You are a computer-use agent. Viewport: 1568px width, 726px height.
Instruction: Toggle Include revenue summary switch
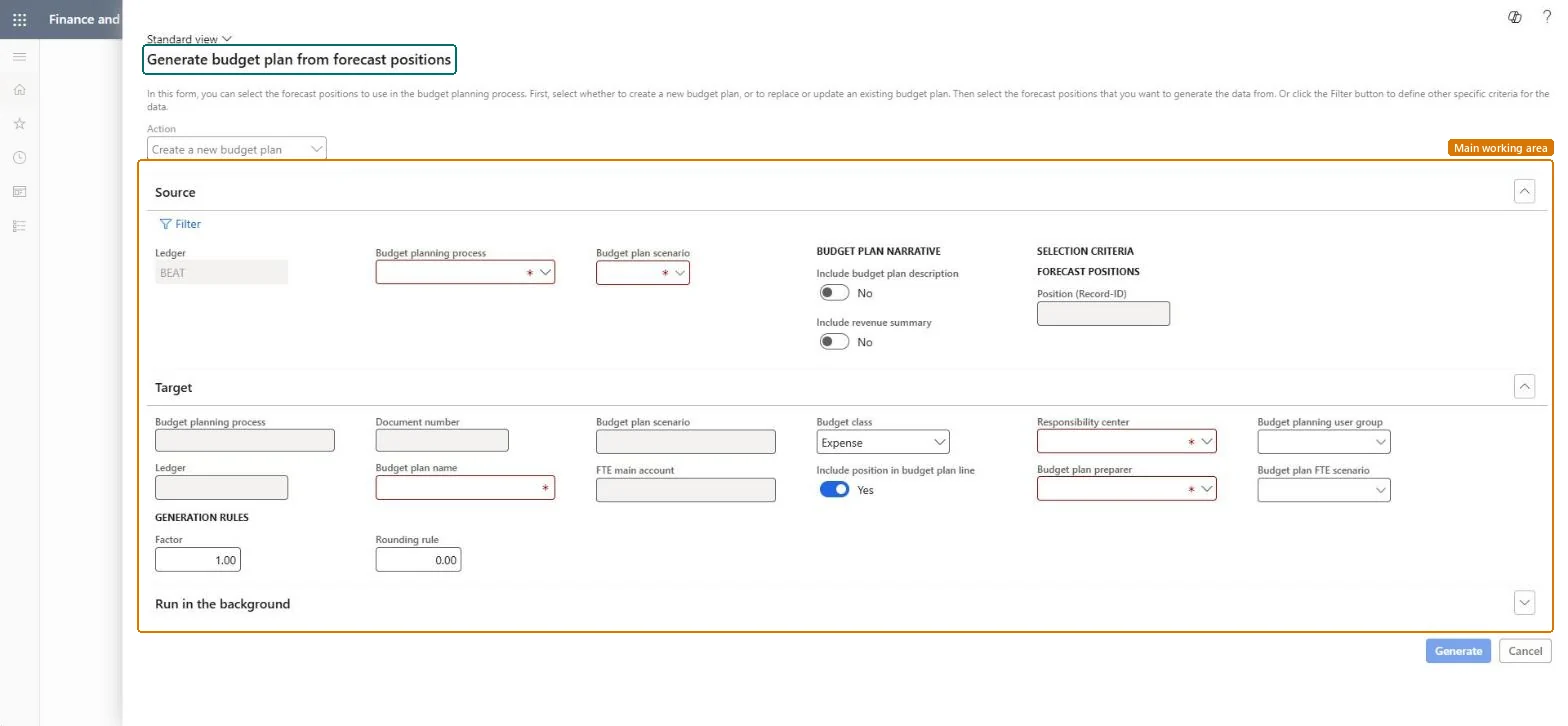coord(834,342)
